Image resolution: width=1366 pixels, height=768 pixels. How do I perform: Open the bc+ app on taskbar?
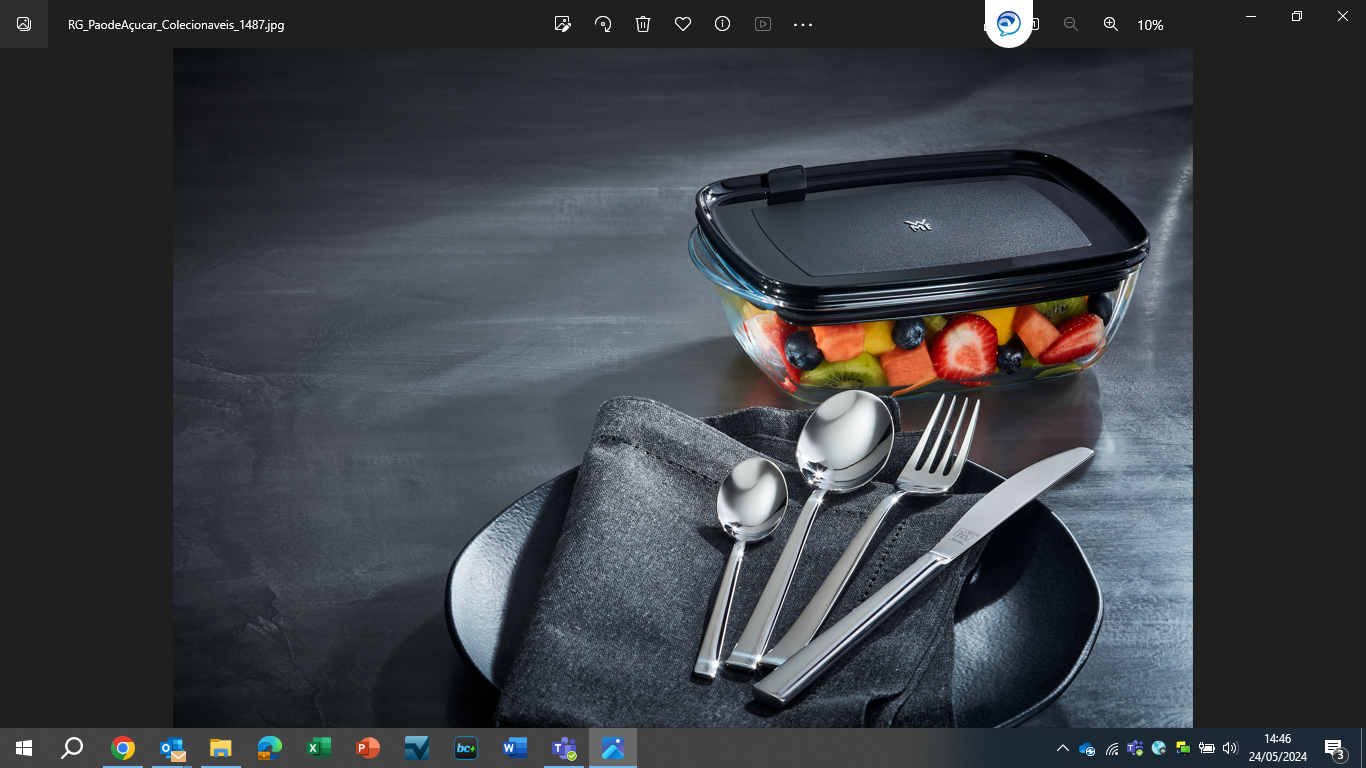click(x=466, y=748)
